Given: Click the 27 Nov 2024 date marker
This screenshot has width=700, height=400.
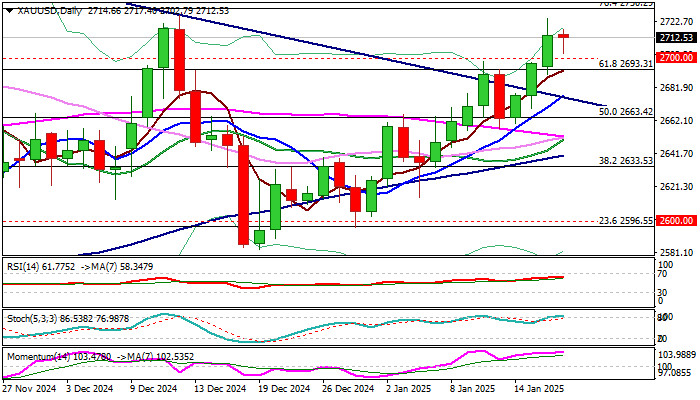Looking at the screenshot, I should (x=29, y=389).
